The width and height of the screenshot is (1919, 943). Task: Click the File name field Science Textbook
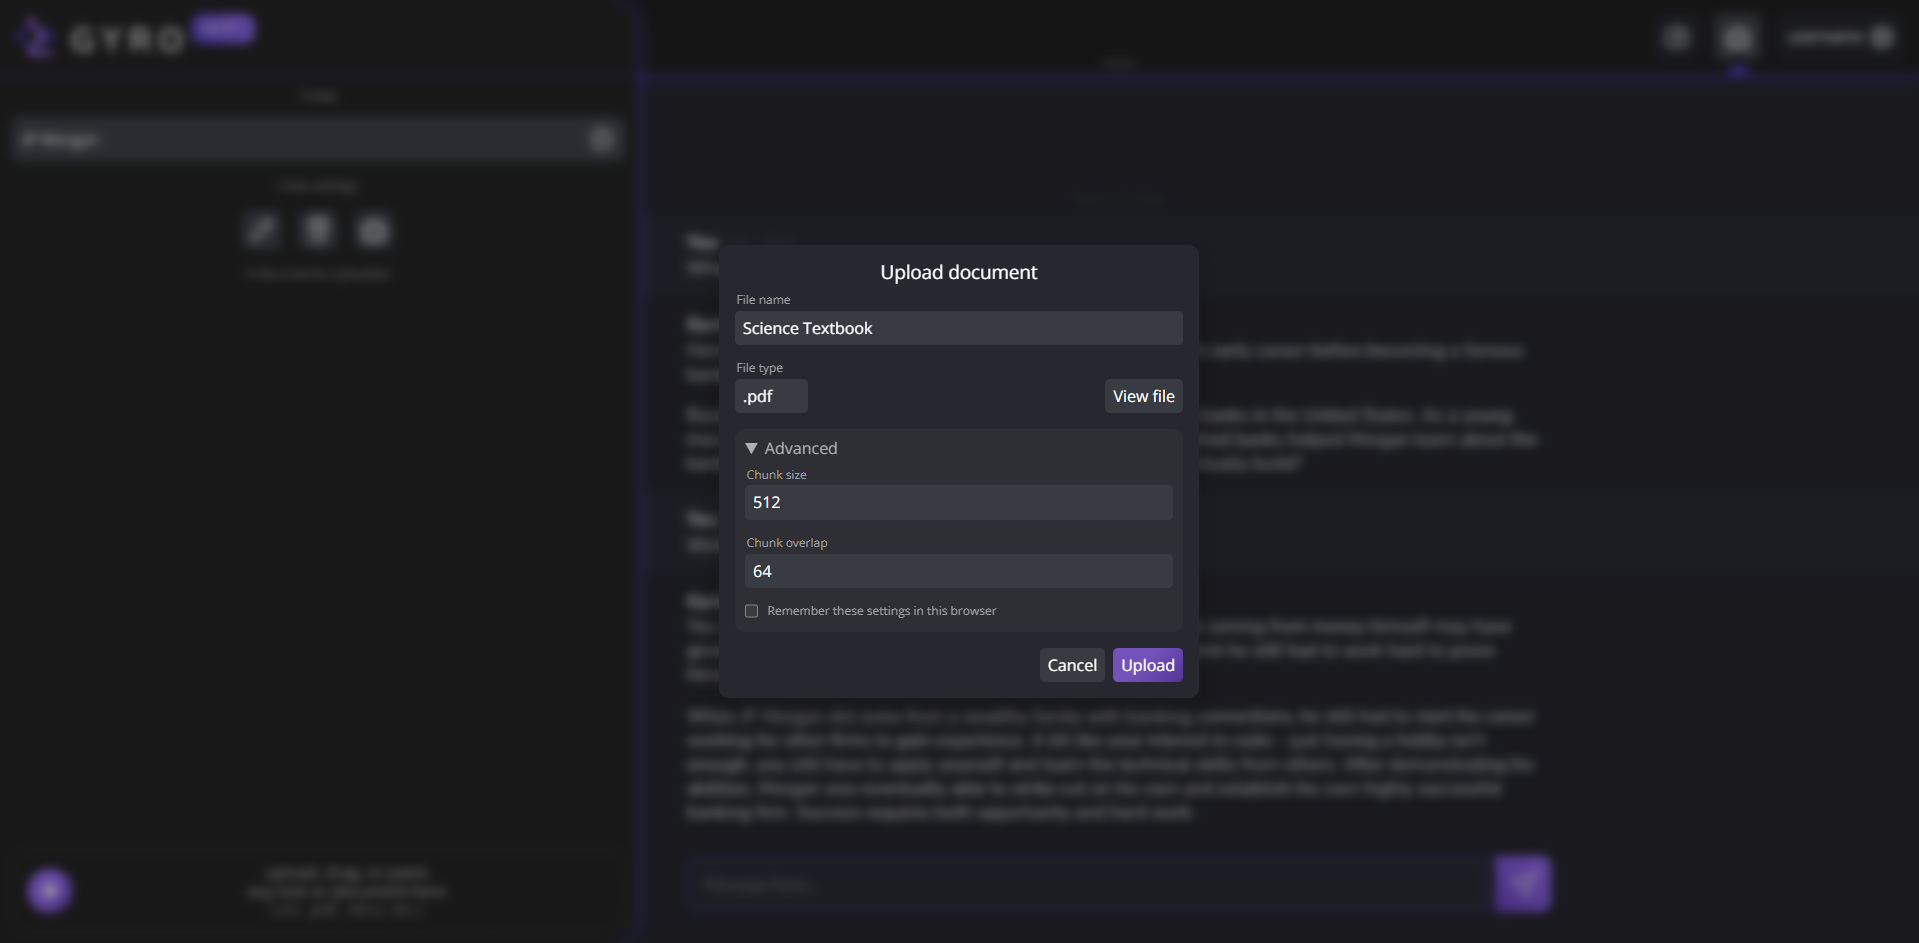tap(957, 328)
